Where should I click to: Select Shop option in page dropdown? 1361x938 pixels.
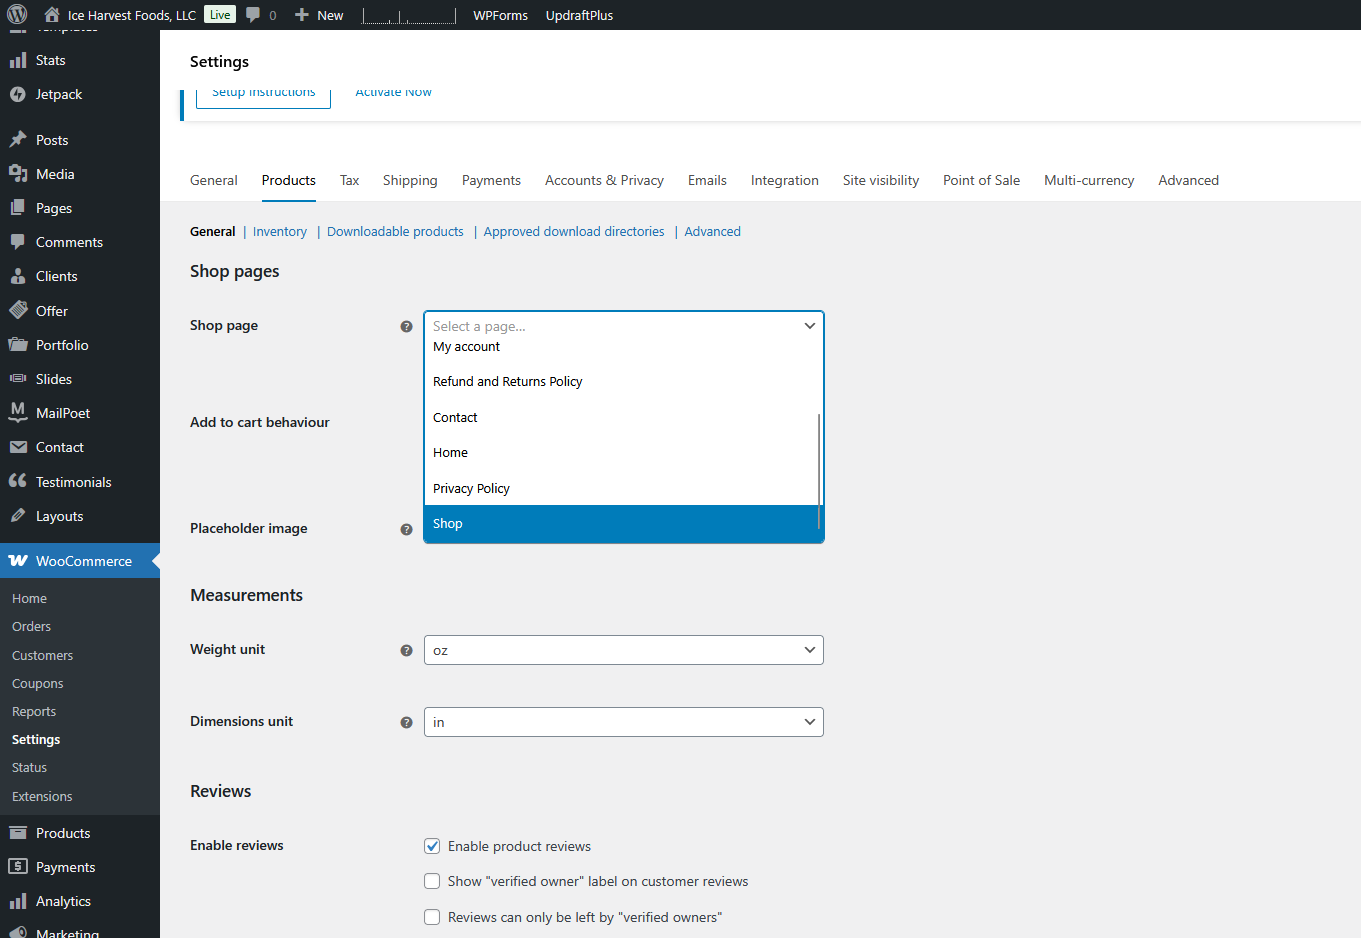click(620, 524)
